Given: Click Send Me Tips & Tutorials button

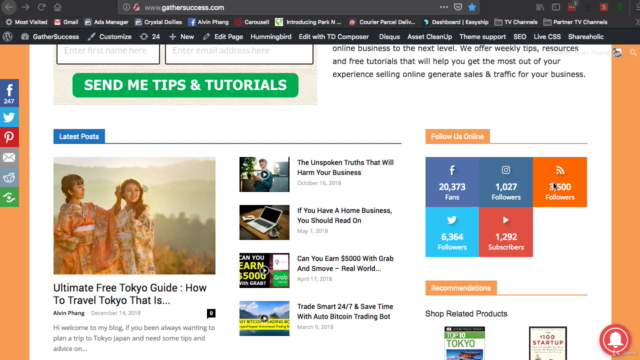Looking at the screenshot, I should point(185,85).
